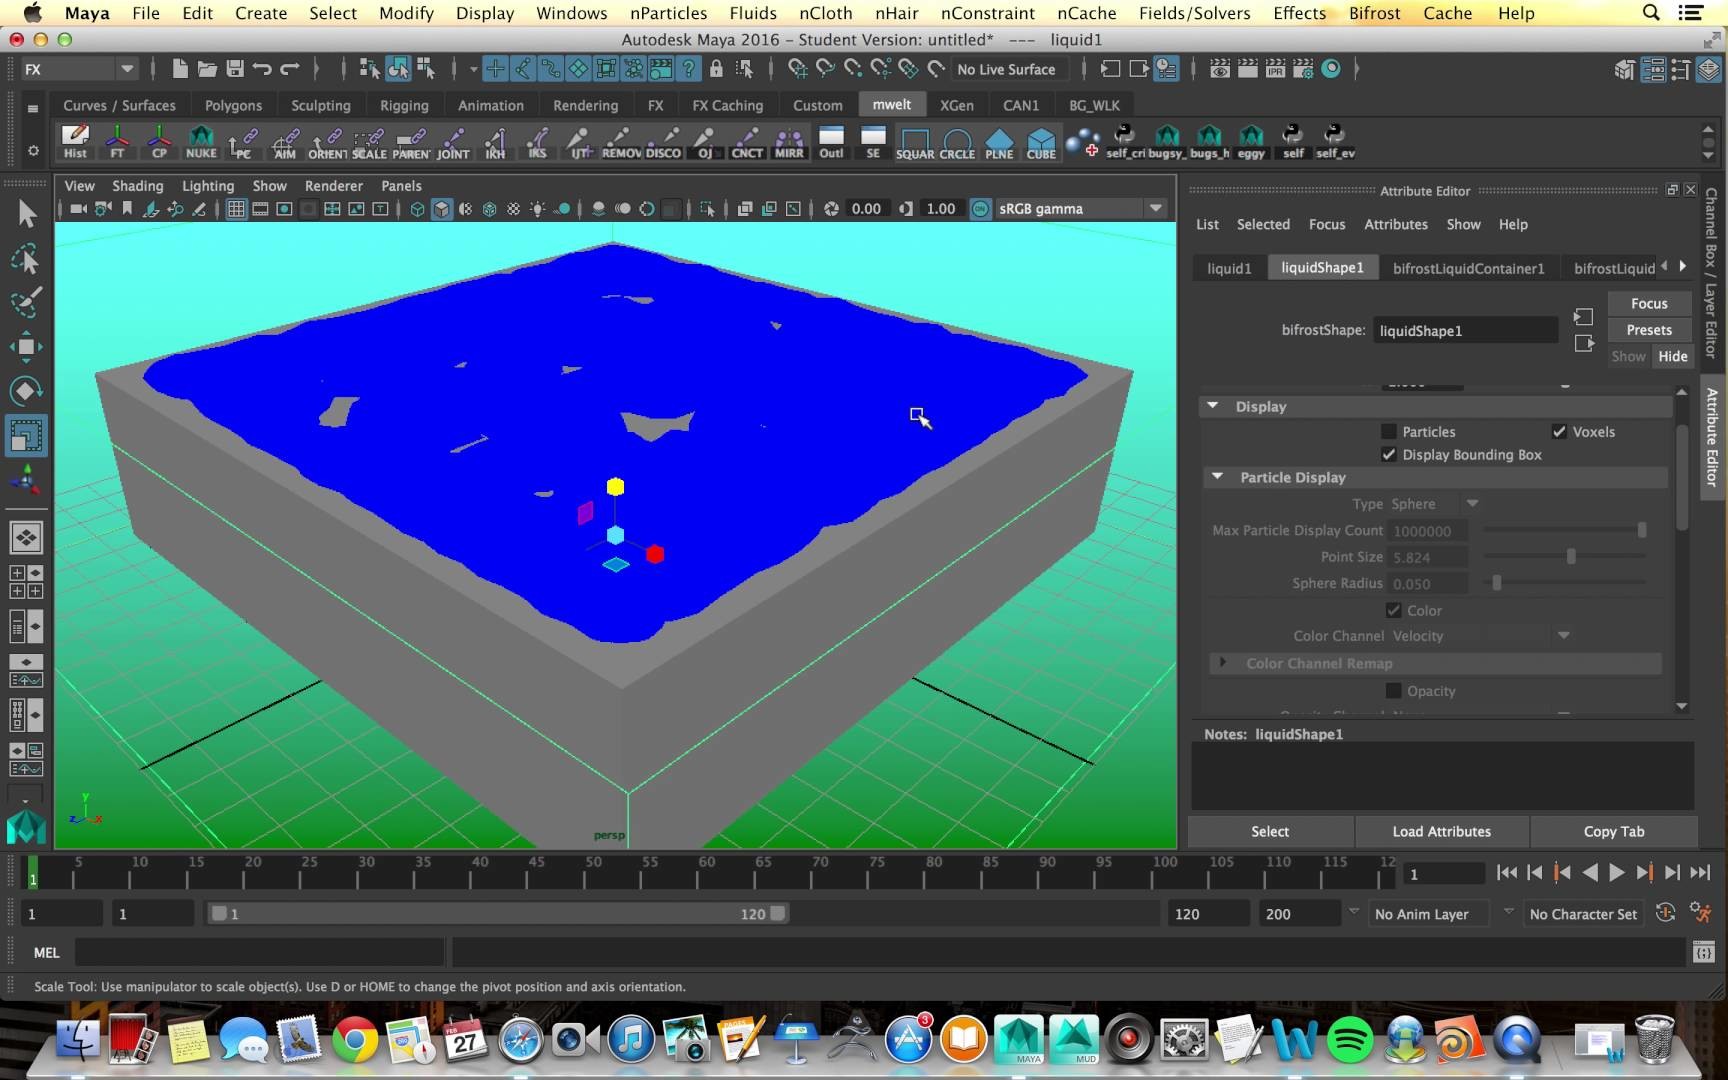Screen dimensions: 1728x1080
Task: Select the Scale tool in the toolbox
Action: [x=27, y=435]
